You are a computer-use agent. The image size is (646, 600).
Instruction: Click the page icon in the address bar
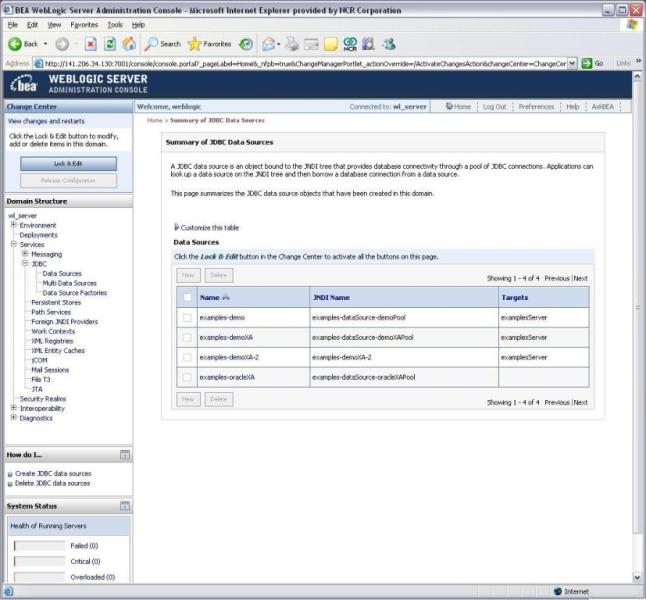click(x=38, y=63)
